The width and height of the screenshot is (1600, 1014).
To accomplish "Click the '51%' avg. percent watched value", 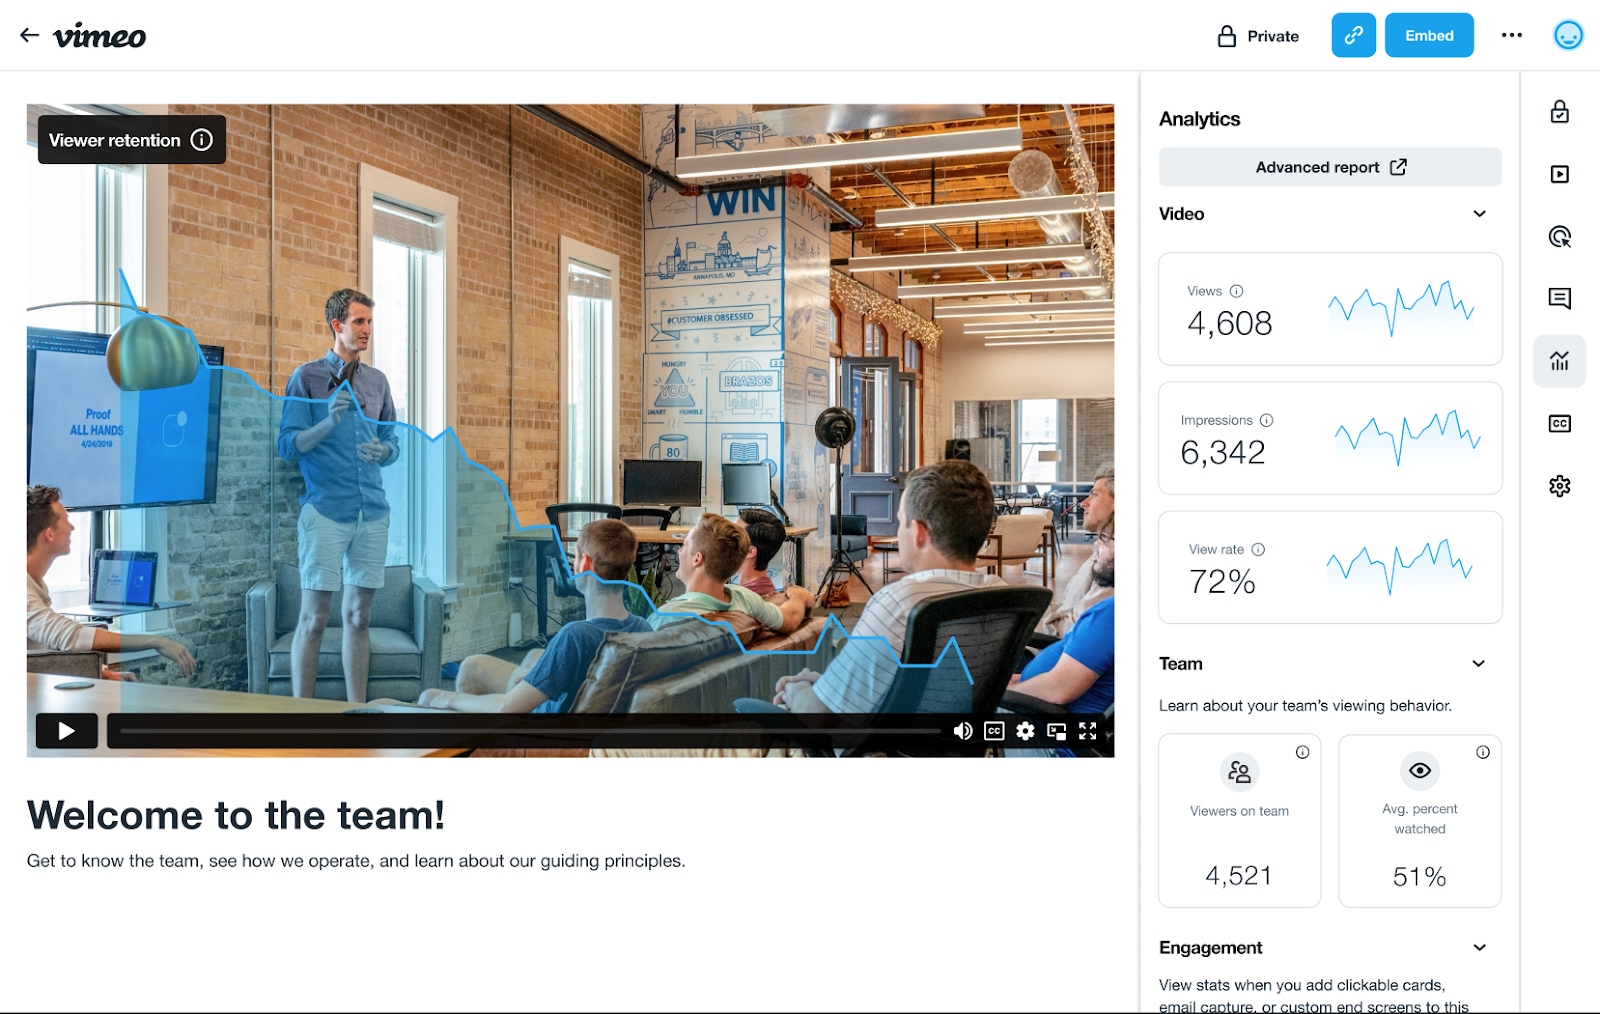I will [x=1419, y=877].
